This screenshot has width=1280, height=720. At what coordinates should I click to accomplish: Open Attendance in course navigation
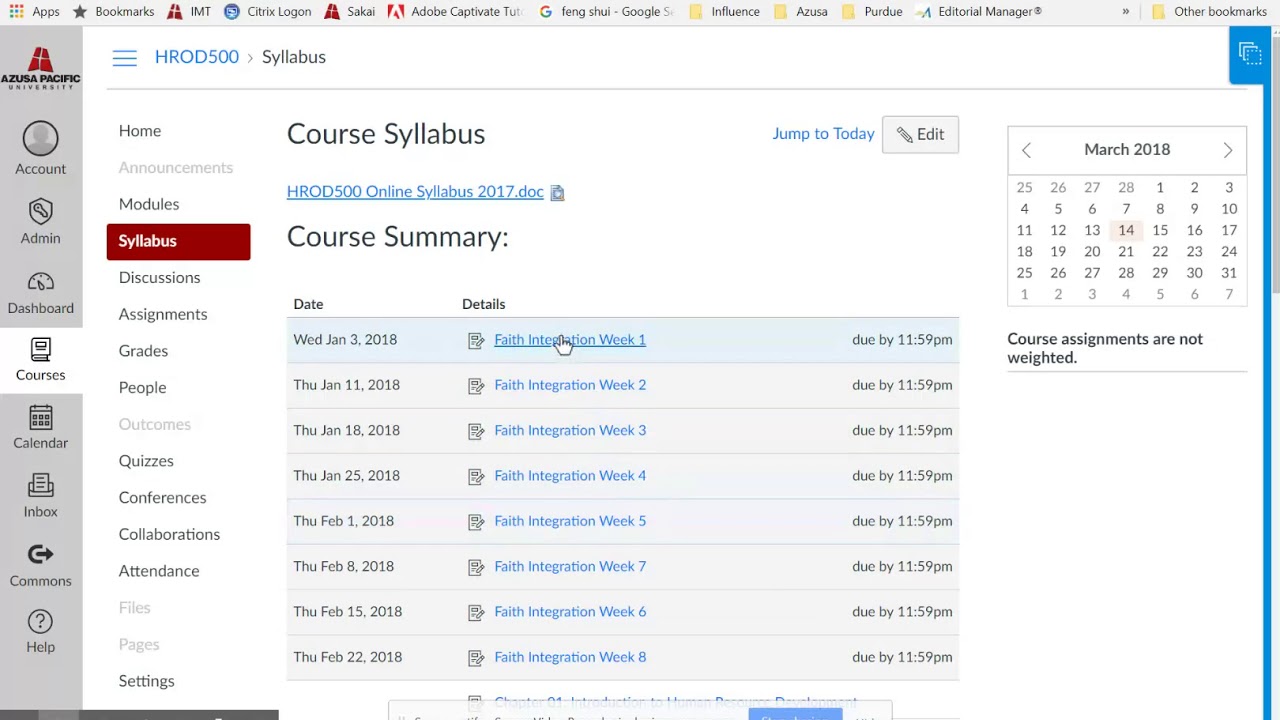159,571
